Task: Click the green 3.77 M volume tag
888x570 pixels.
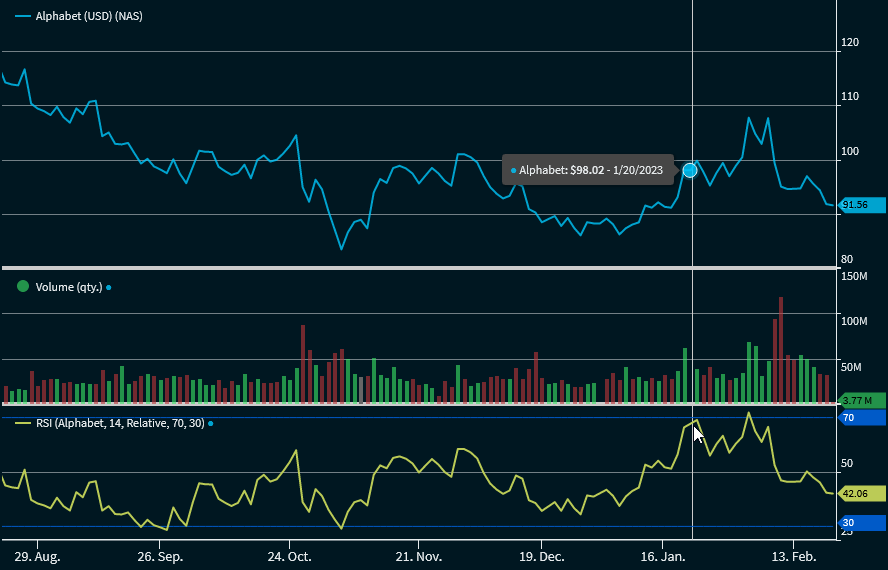Action: click(x=862, y=400)
